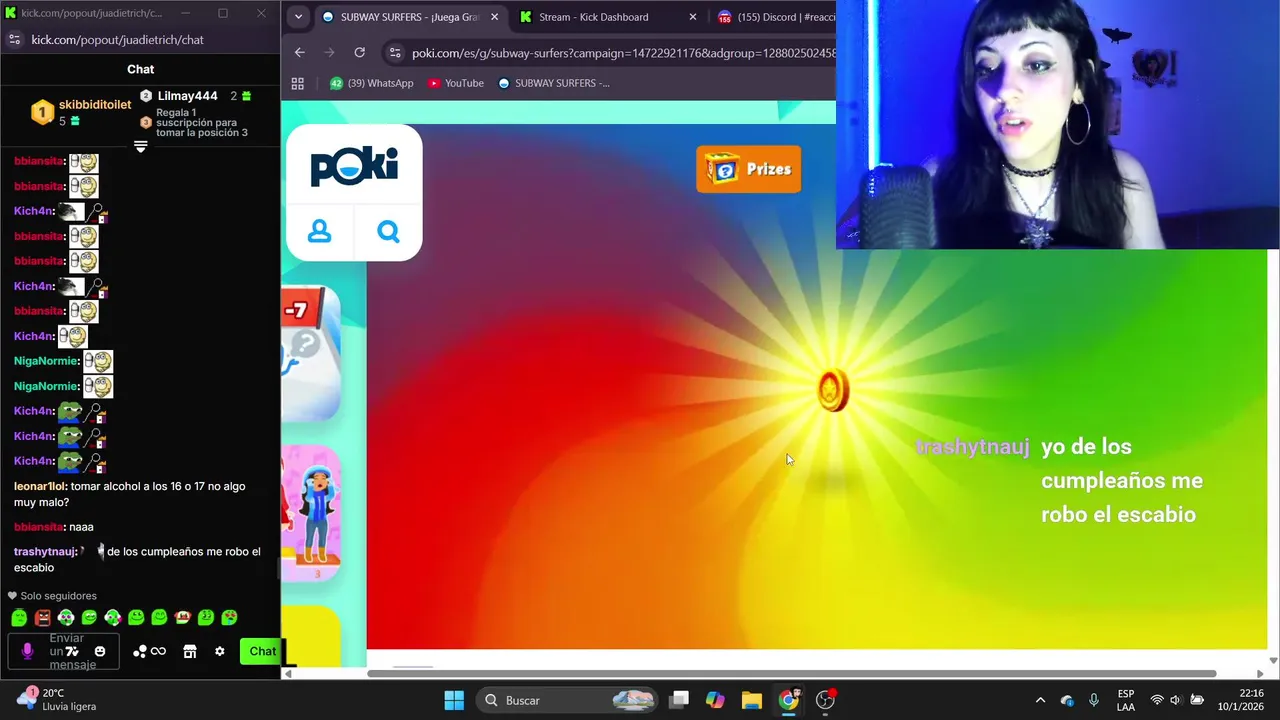Reload the Poki page
This screenshot has height=720, width=1280.
pyautogui.click(x=359, y=52)
